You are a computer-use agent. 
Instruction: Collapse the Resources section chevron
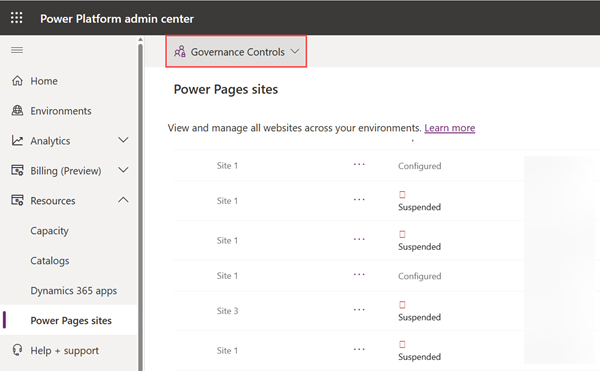(123, 200)
